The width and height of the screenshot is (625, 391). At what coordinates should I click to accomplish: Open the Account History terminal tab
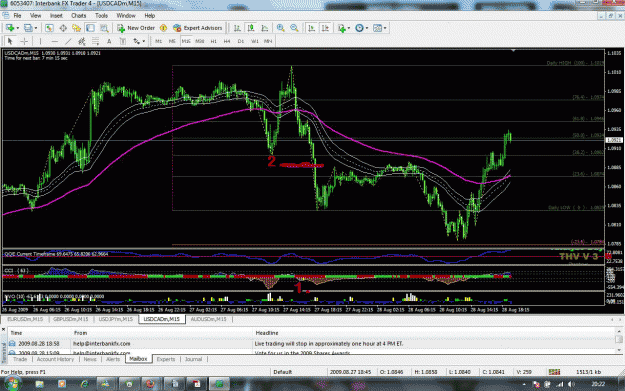(x=55, y=359)
